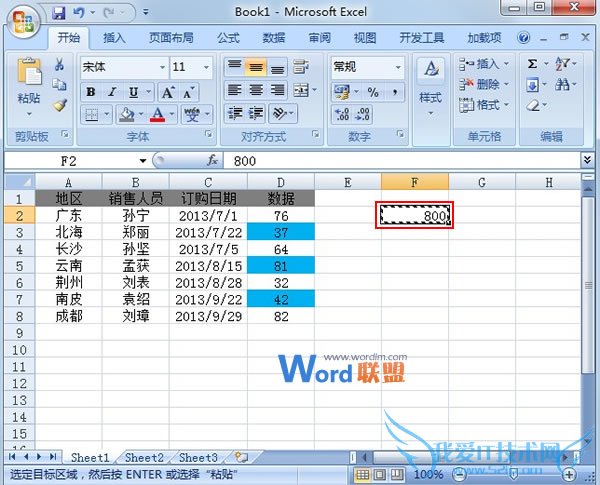The width and height of the screenshot is (600, 485).
Task: Apply fill color bucket to cell
Action: 127,114
